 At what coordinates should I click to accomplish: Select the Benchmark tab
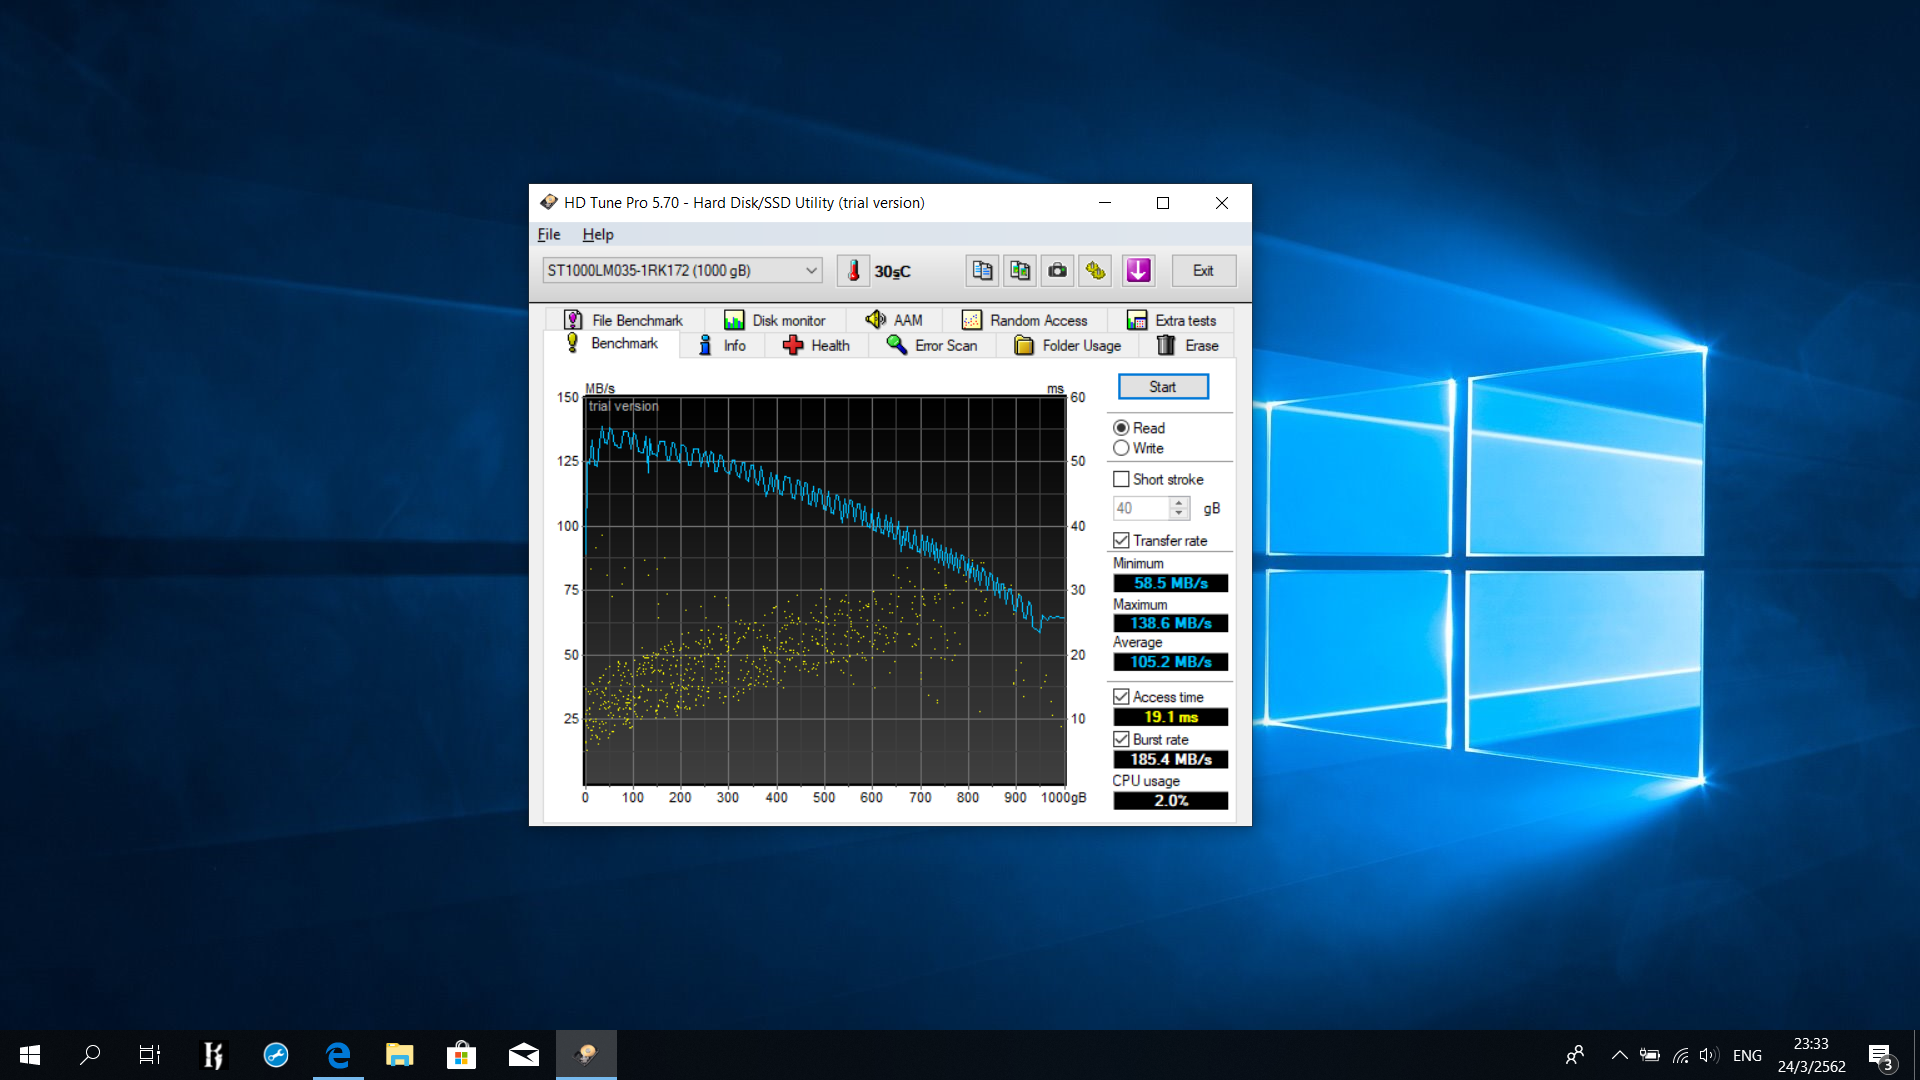tap(612, 344)
